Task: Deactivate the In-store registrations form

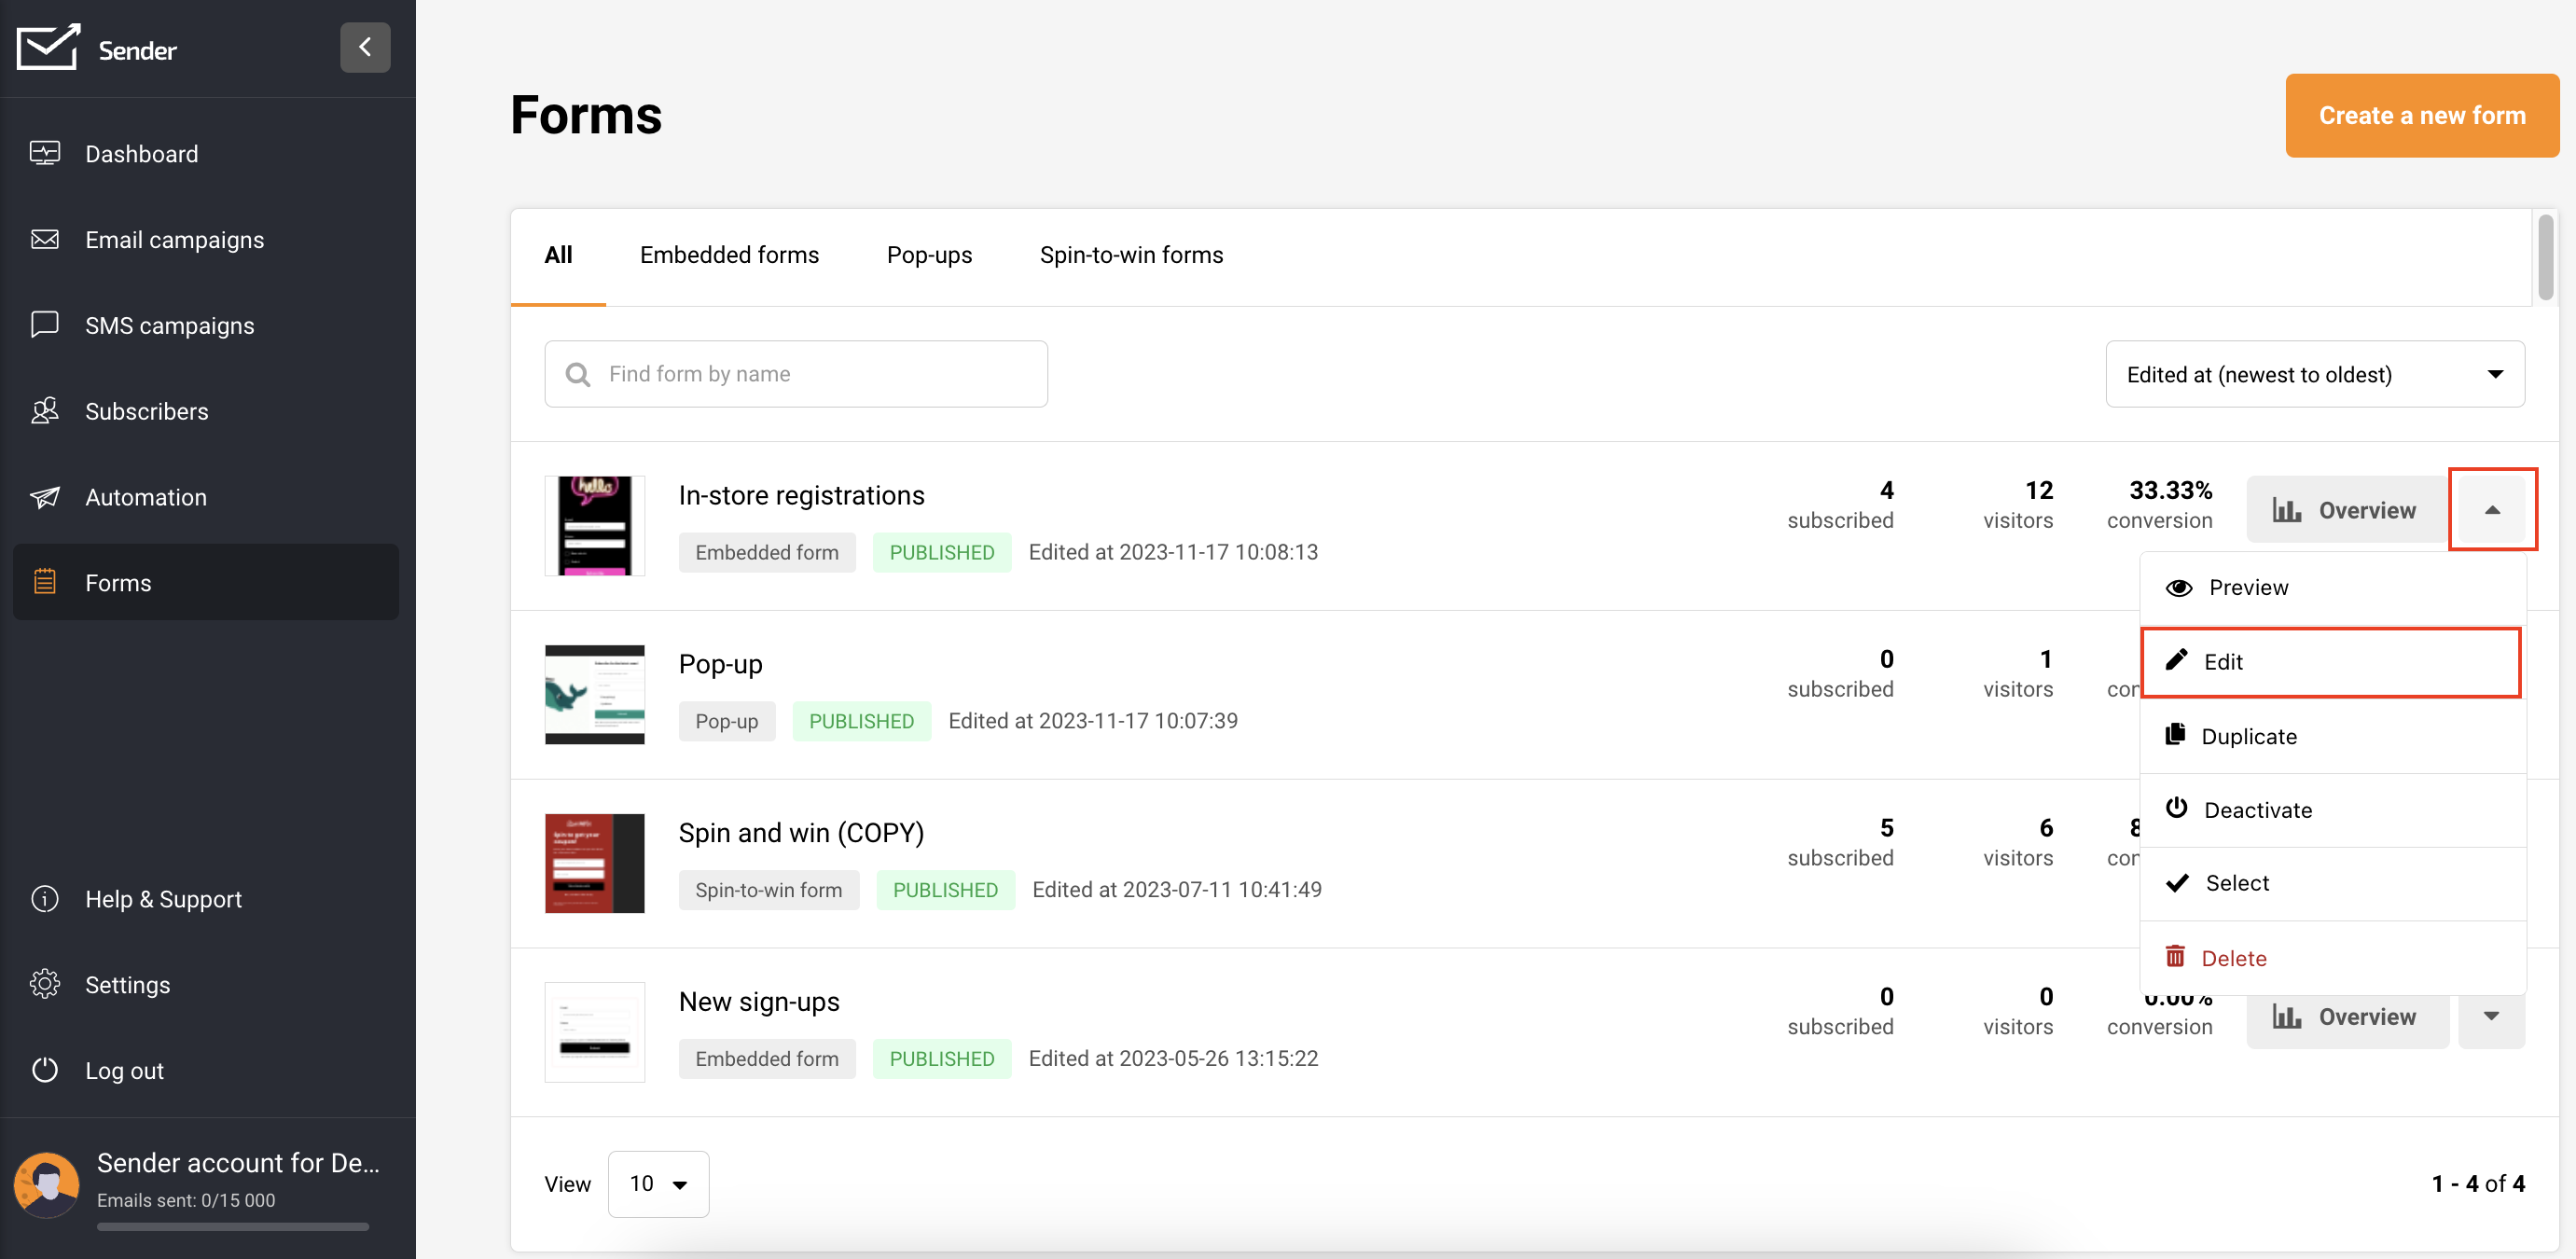Action: (x=2257, y=810)
